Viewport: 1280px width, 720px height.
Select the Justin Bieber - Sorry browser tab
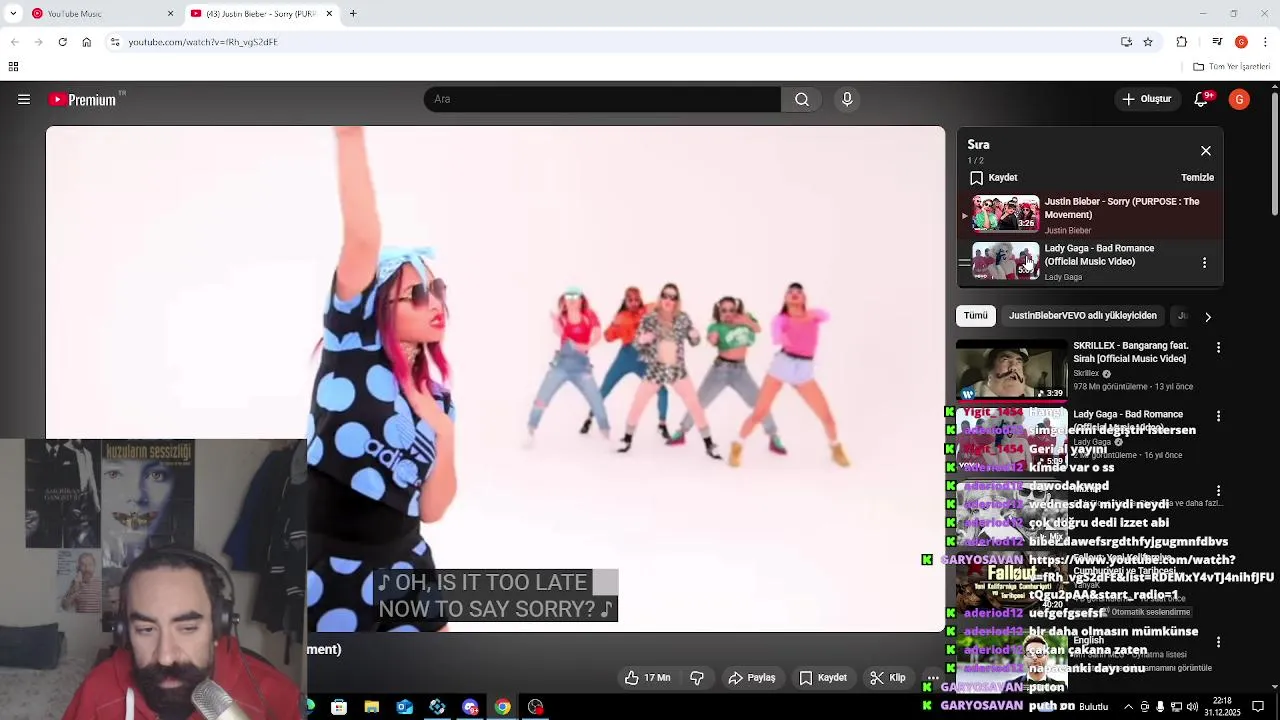coord(262,13)
